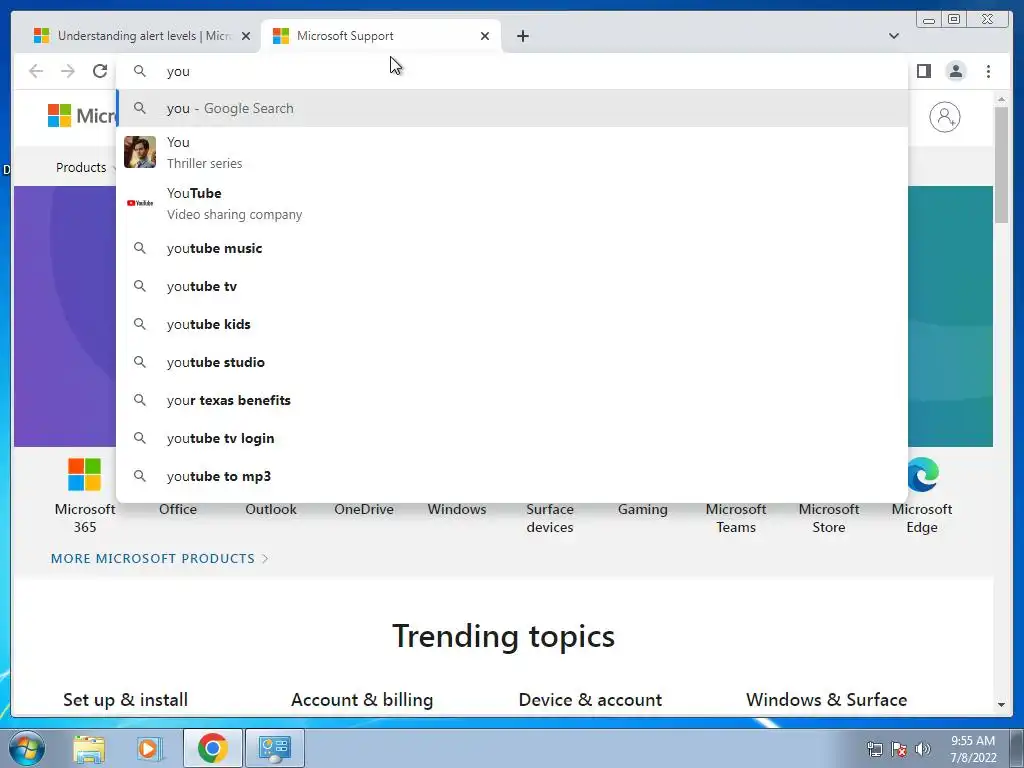Select the 'youtube tv login' suggestion
The height and width of the screenshot is (768, 1024).
point(512,438)
